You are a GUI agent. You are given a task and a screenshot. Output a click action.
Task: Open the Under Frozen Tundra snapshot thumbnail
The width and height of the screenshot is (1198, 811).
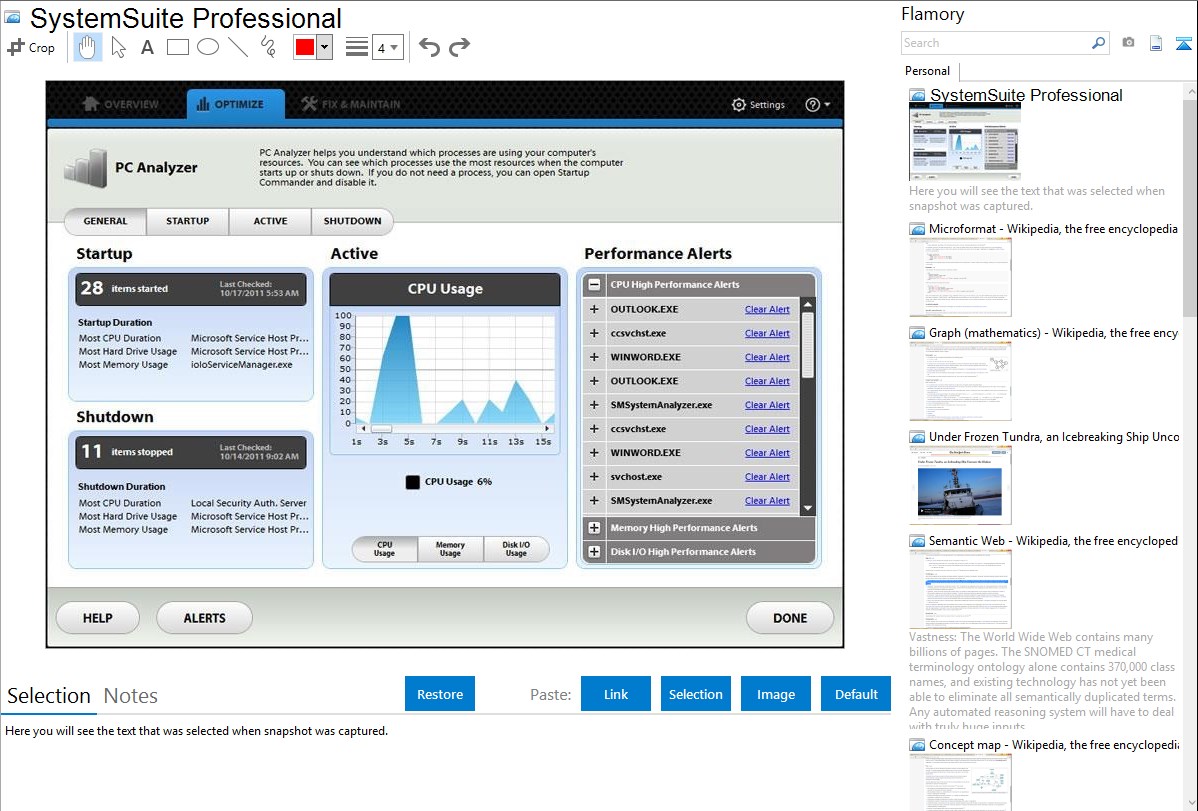[960, 485]
